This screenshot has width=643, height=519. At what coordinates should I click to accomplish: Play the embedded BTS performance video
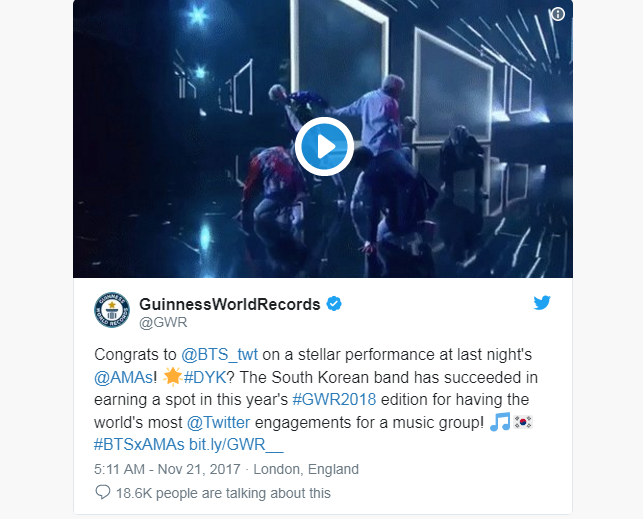tap(324, 146)
